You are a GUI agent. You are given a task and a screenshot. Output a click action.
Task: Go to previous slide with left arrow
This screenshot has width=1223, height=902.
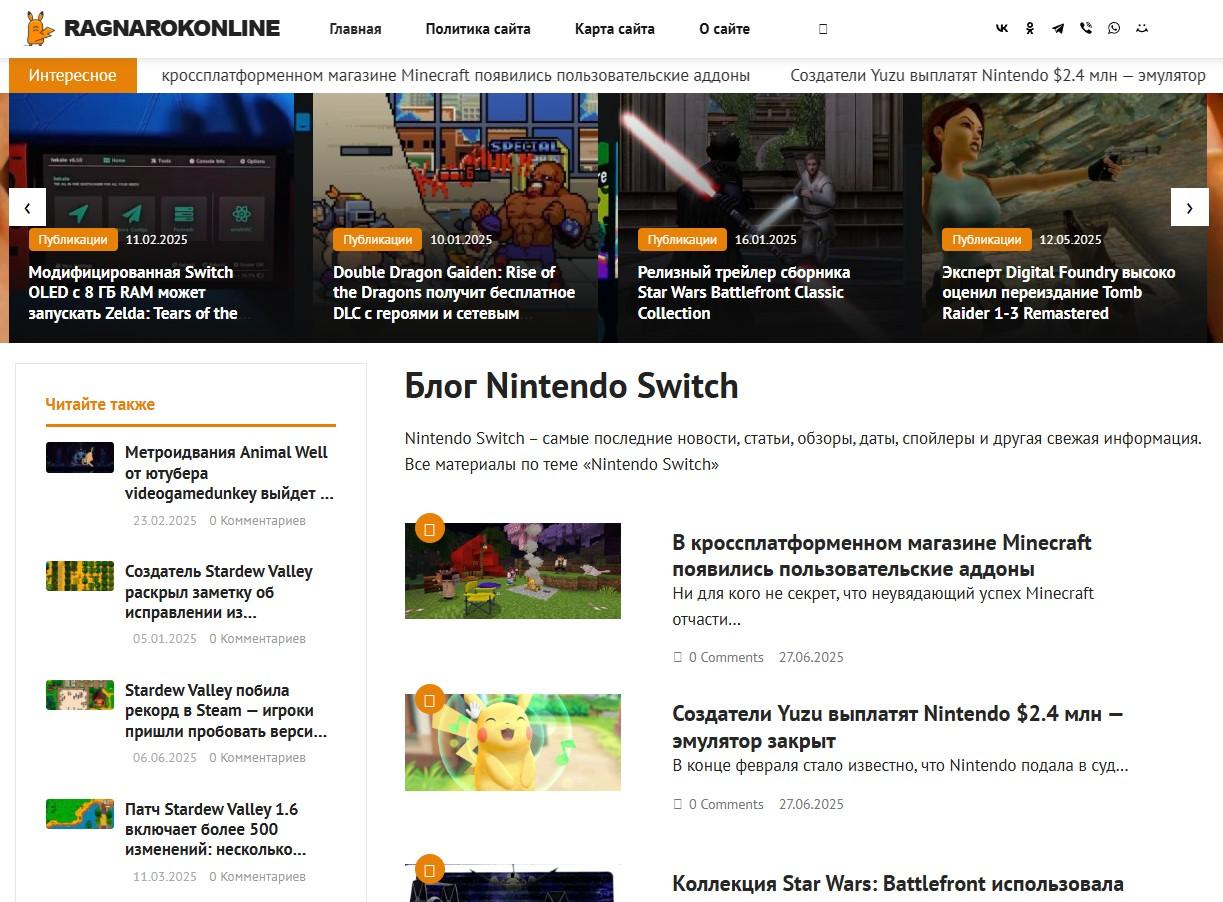27,207
